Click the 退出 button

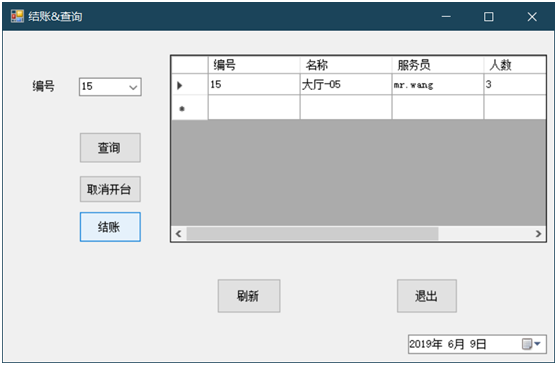click(x=427, y=296)
